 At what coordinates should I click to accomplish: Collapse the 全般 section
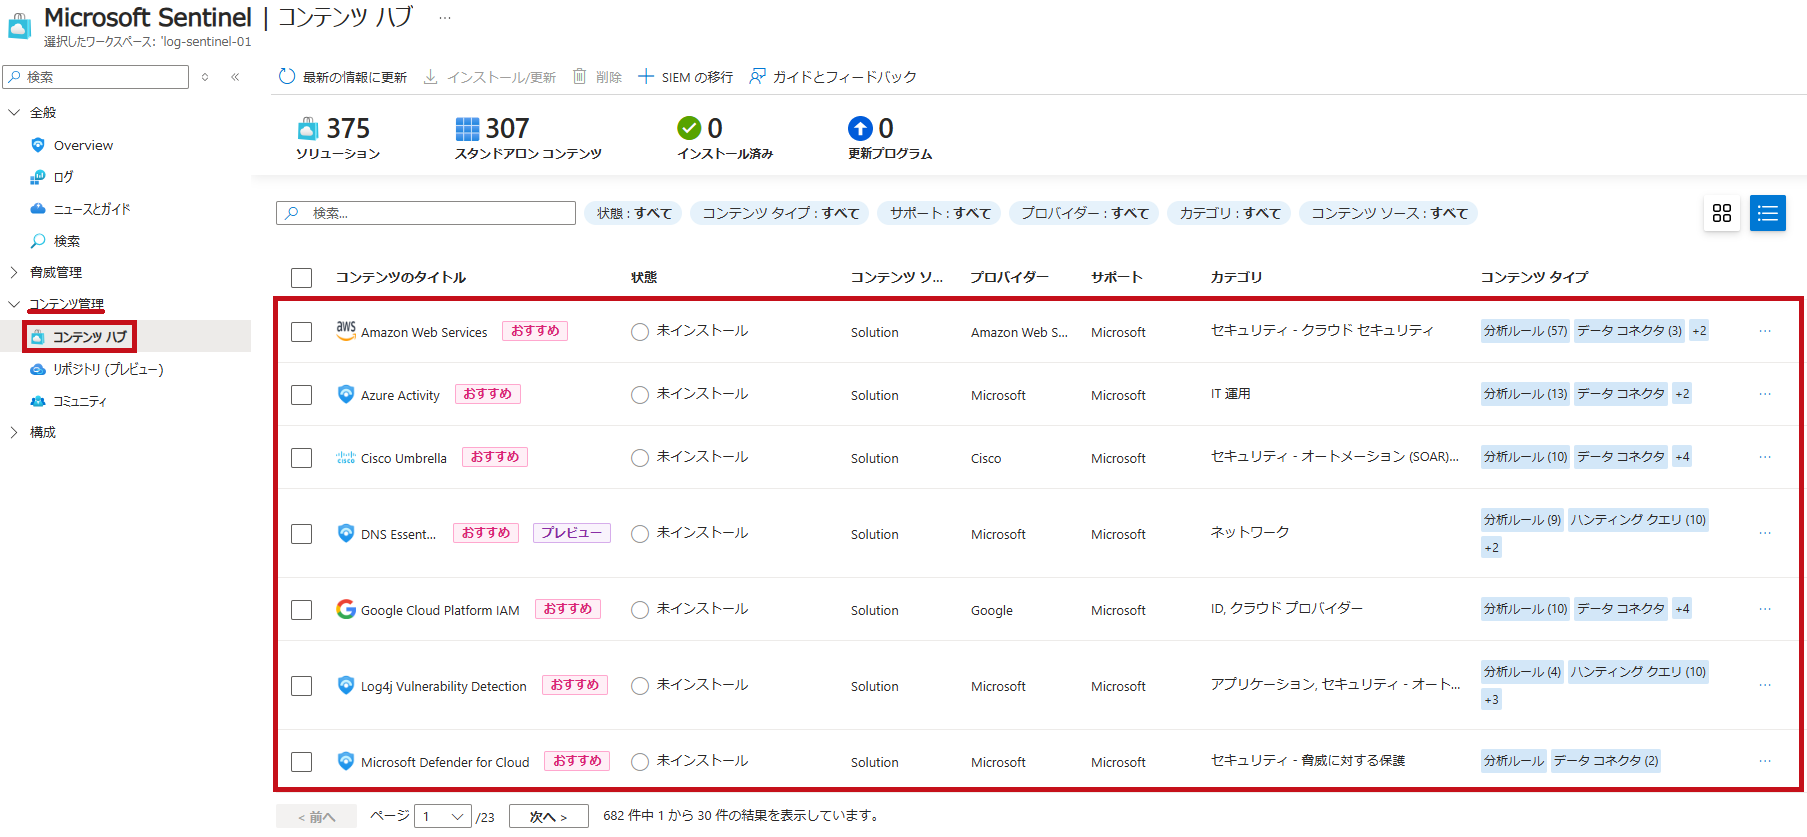tap(14, 113)
